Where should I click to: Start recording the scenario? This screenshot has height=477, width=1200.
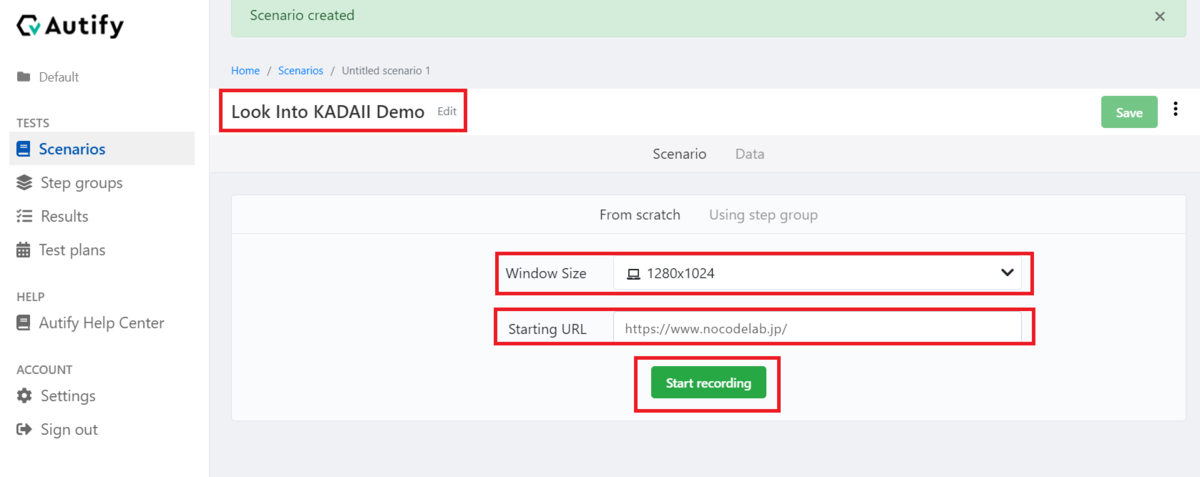(708, 383)
